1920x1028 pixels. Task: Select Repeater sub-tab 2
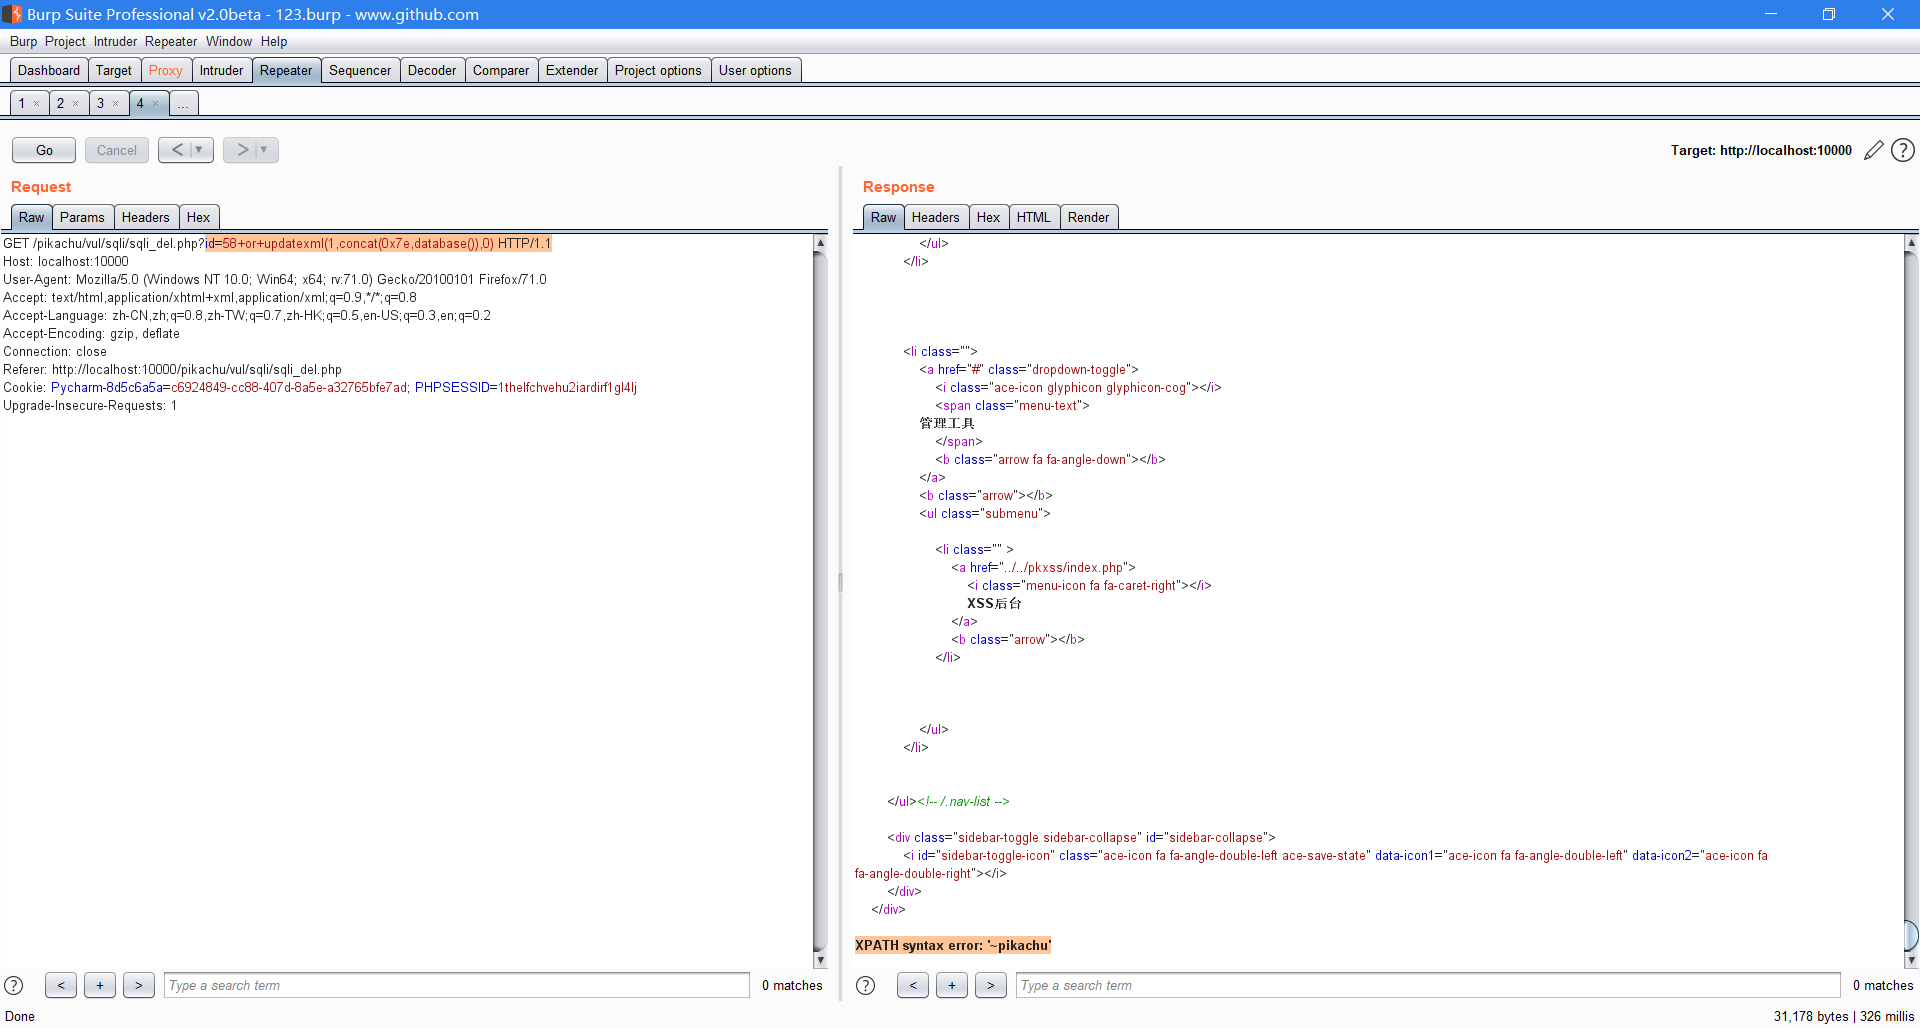[x=60, y=104]
